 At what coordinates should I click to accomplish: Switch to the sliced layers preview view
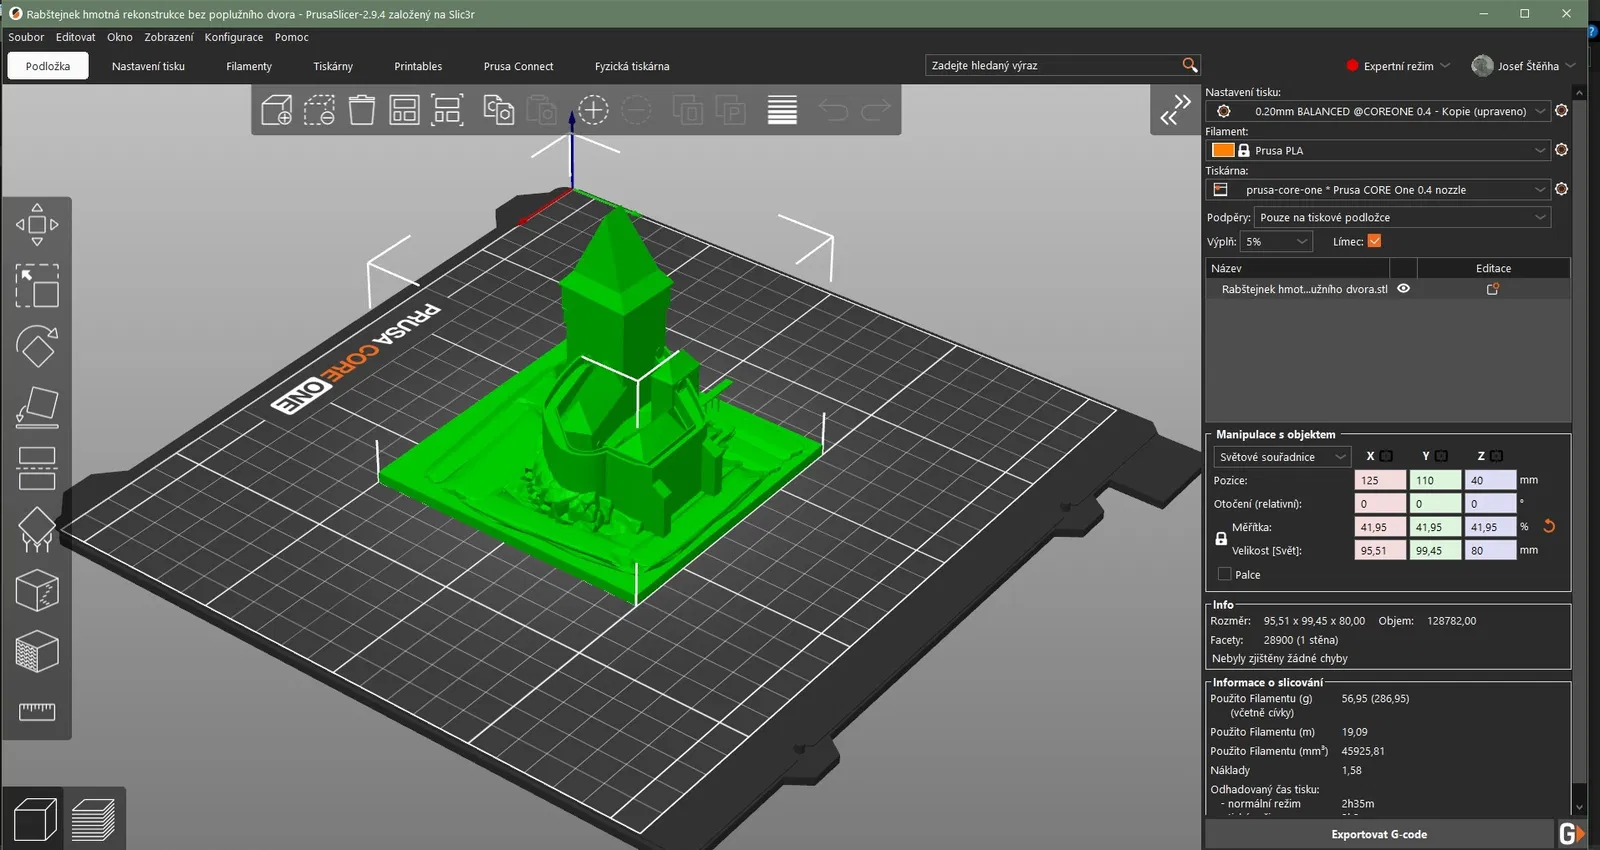tap(93, 821)
